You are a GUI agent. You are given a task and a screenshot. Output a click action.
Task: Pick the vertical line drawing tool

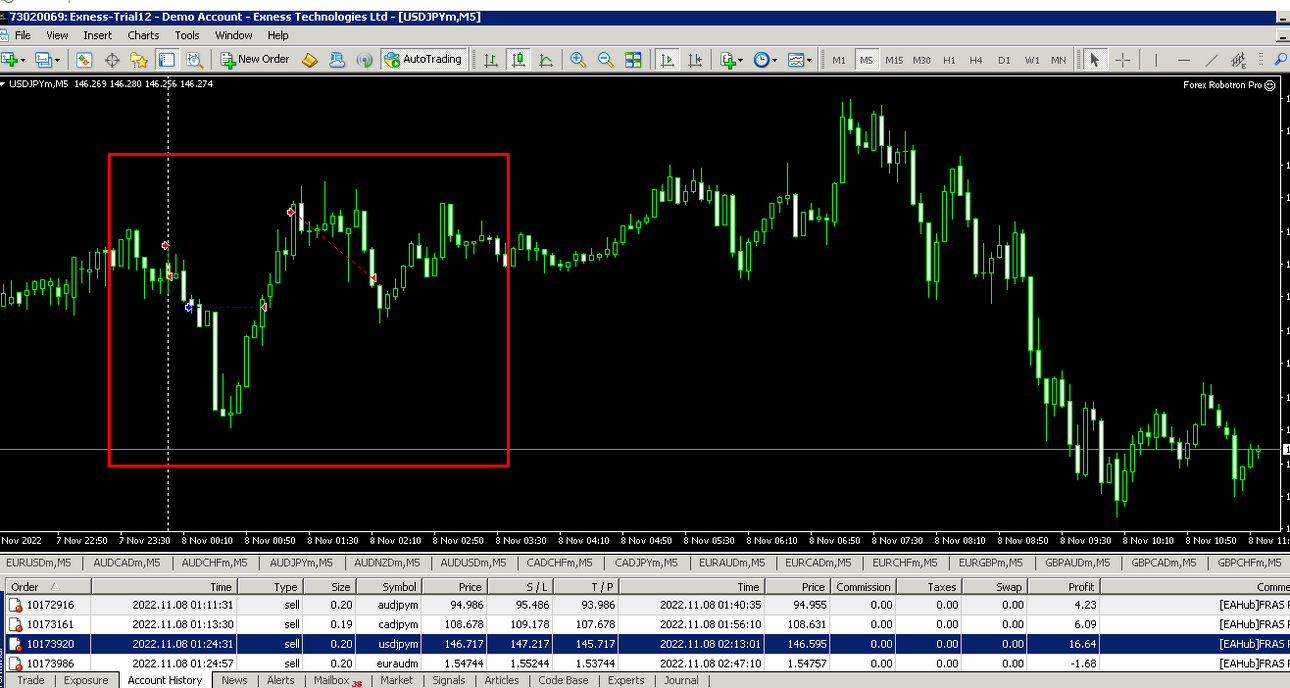tap(1157, 60)
